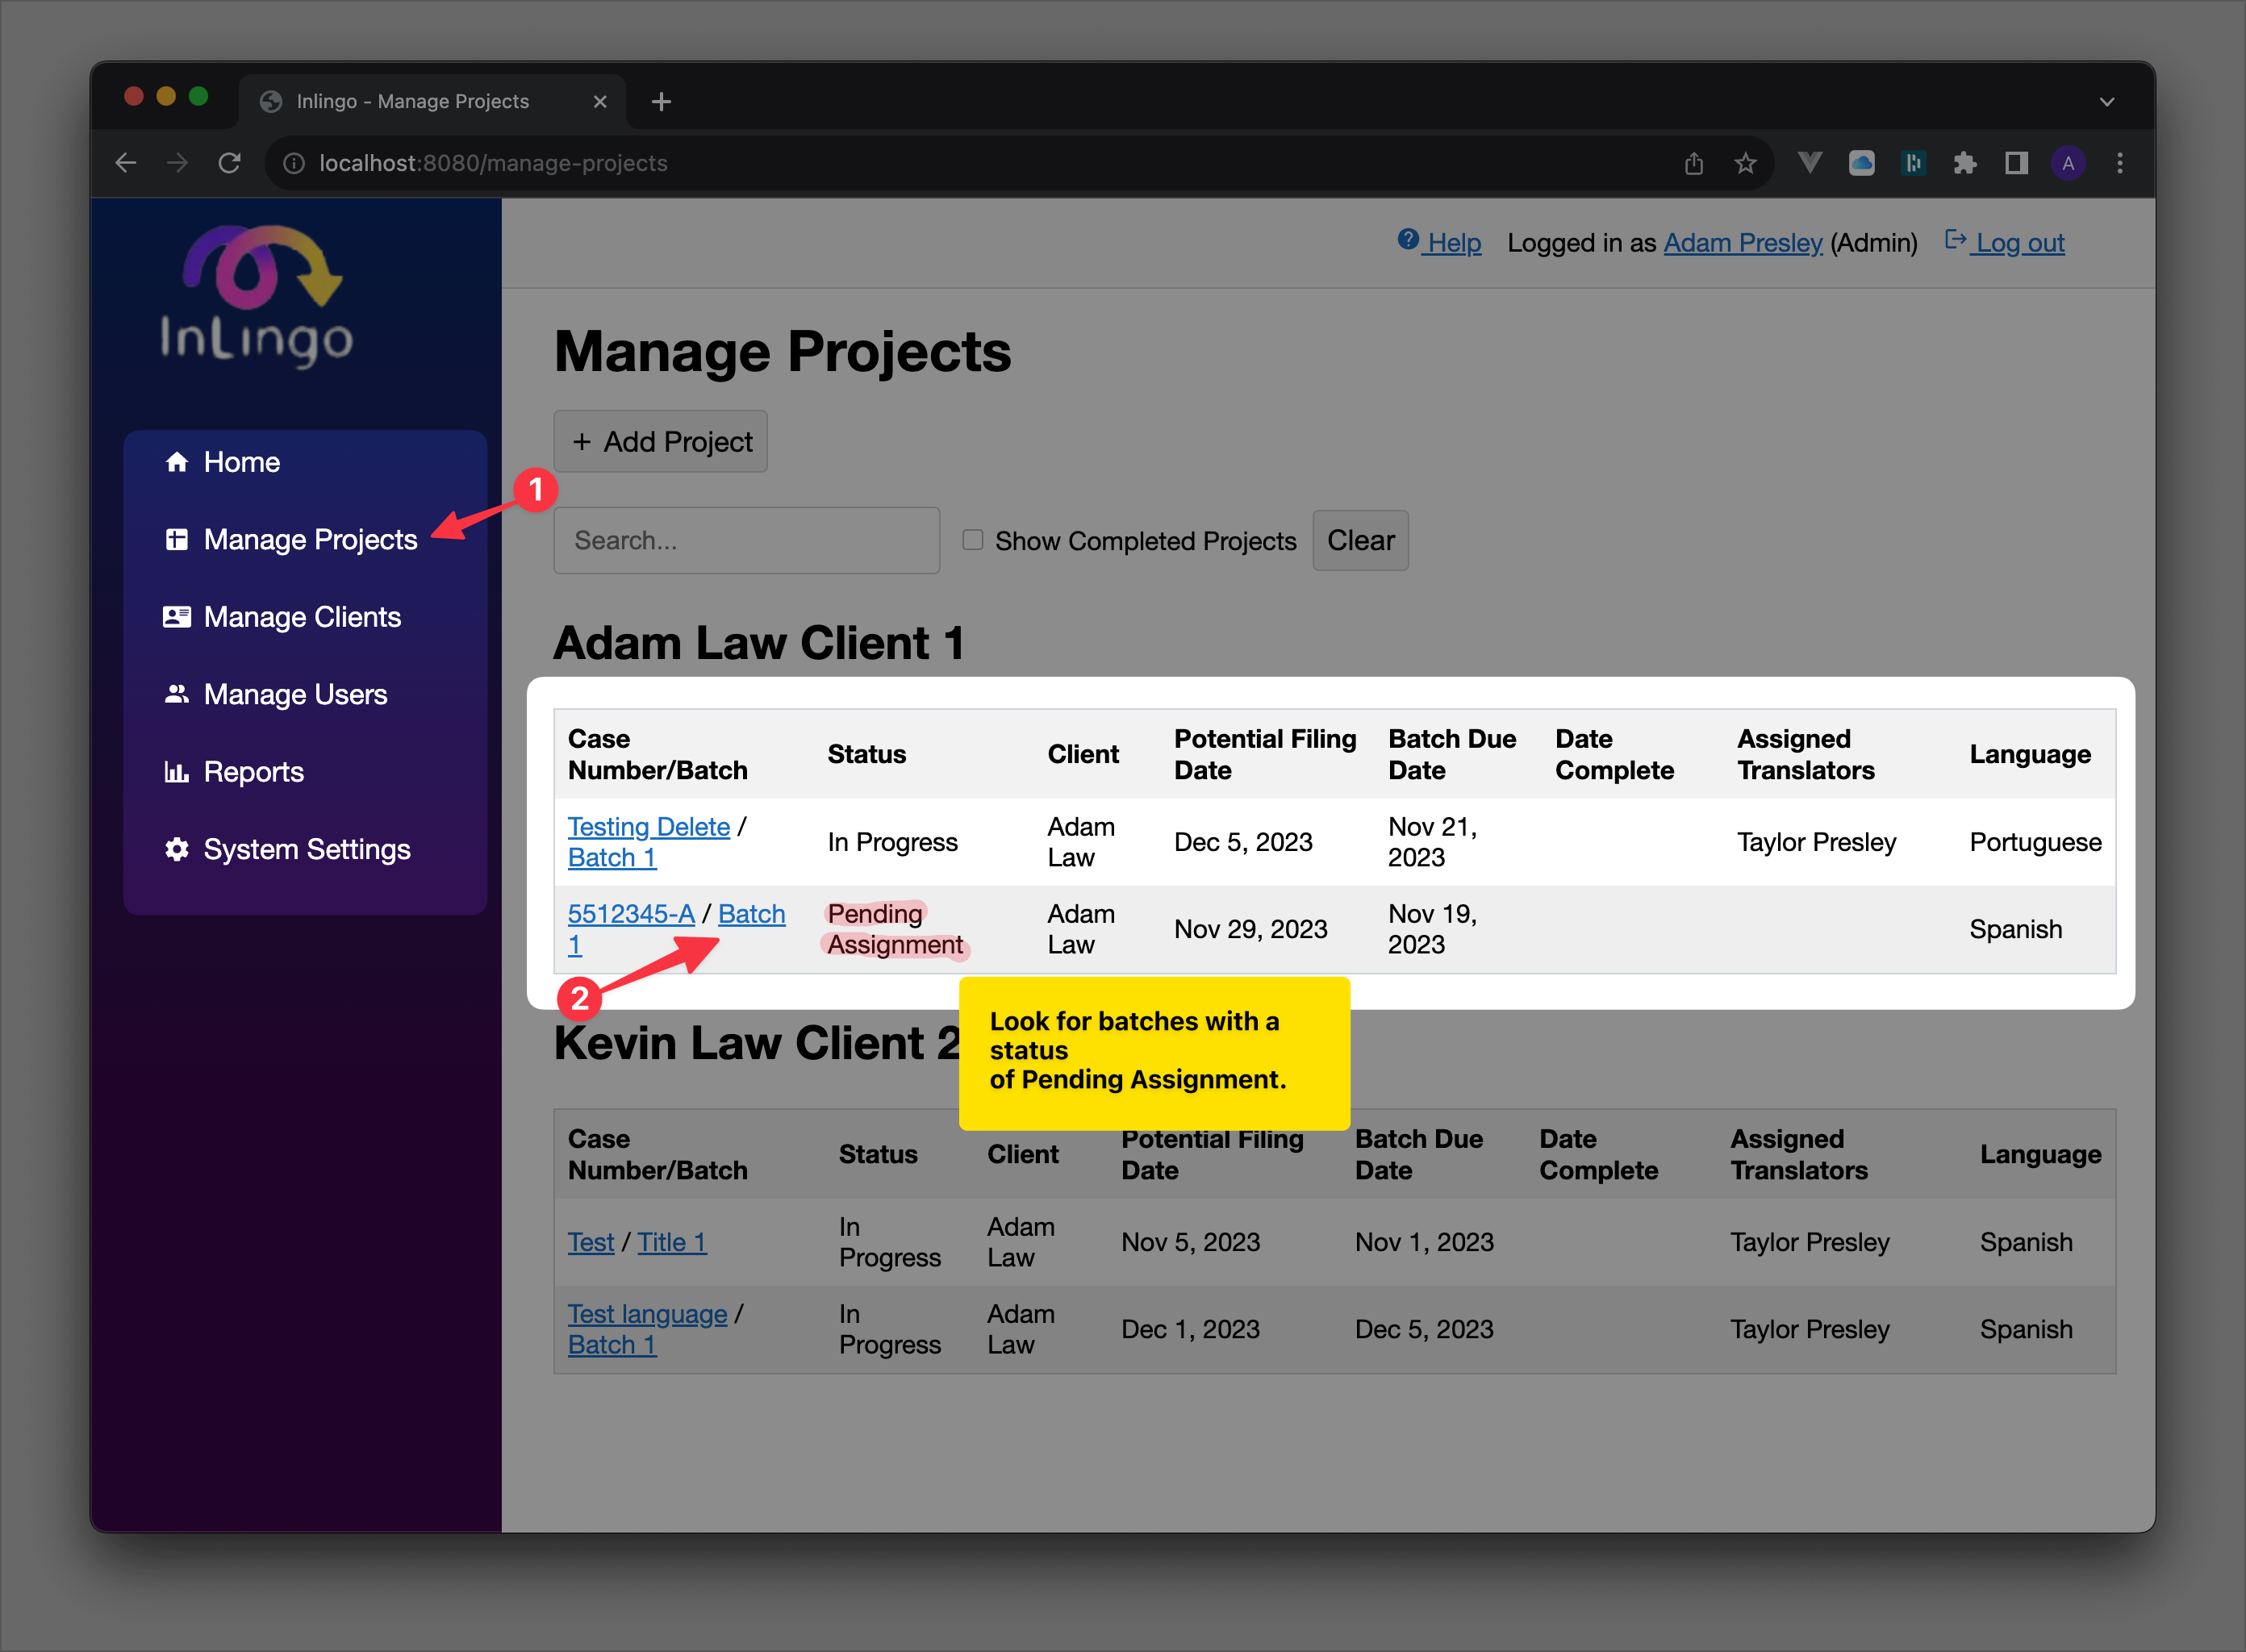Open Manage Users via its people icon
The image size is (2246, 1652).
point(177,693)
